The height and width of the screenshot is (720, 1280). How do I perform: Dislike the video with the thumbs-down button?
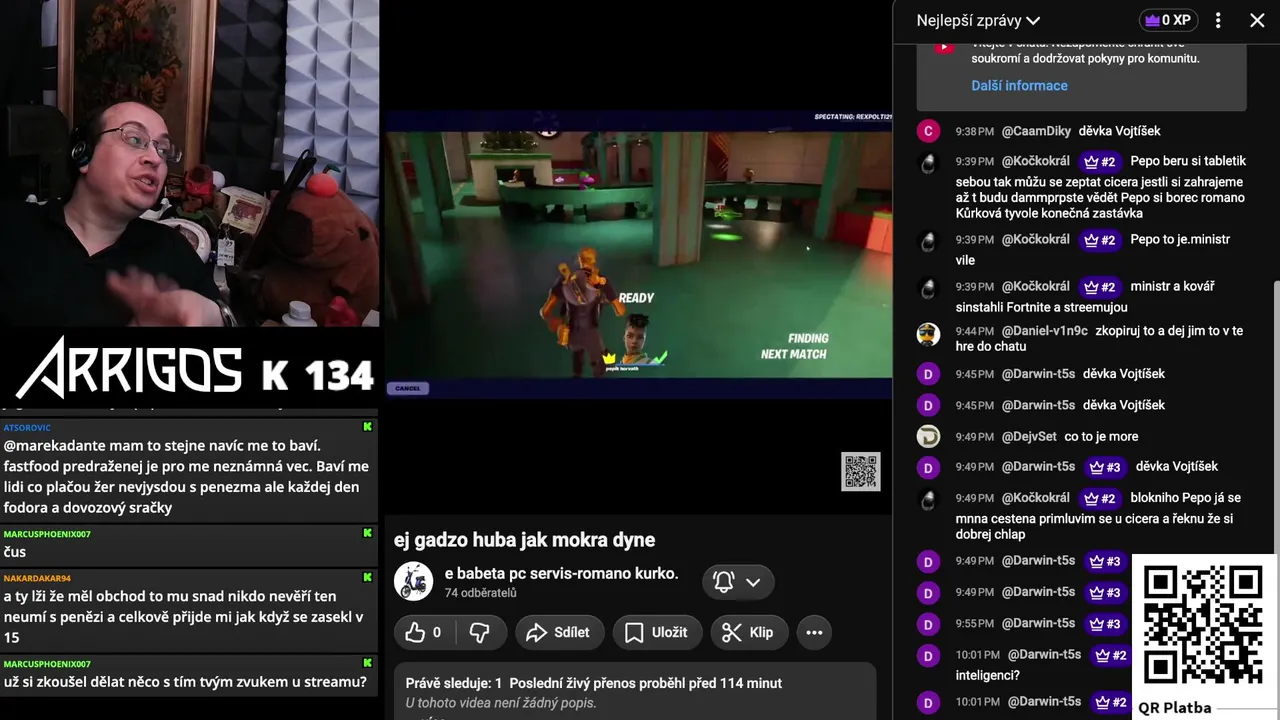coord(480,632)
